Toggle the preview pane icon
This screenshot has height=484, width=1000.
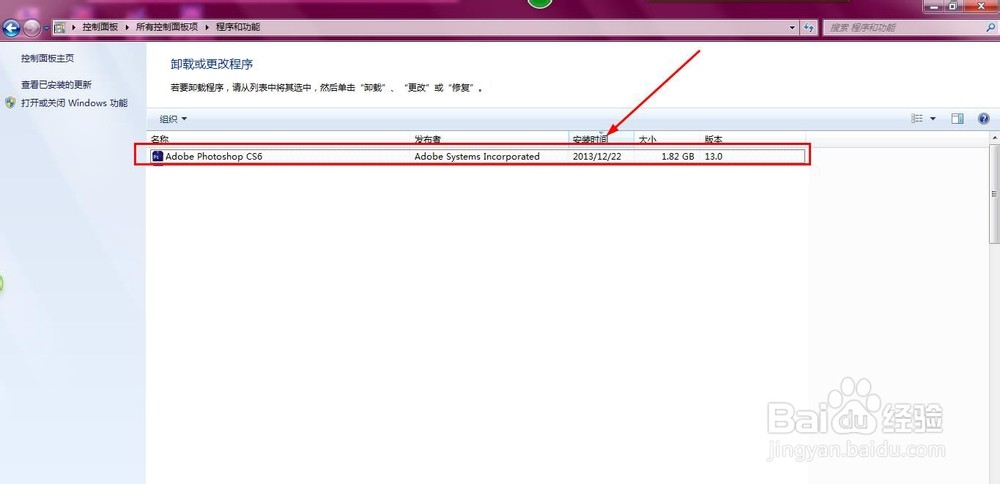tap(957, 119)
